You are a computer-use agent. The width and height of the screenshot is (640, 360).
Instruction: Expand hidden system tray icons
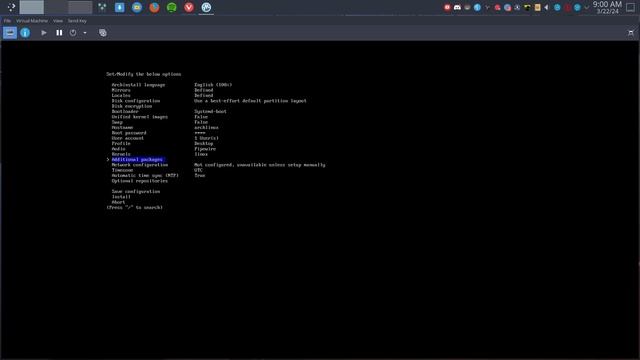click(x=587, y=7)
